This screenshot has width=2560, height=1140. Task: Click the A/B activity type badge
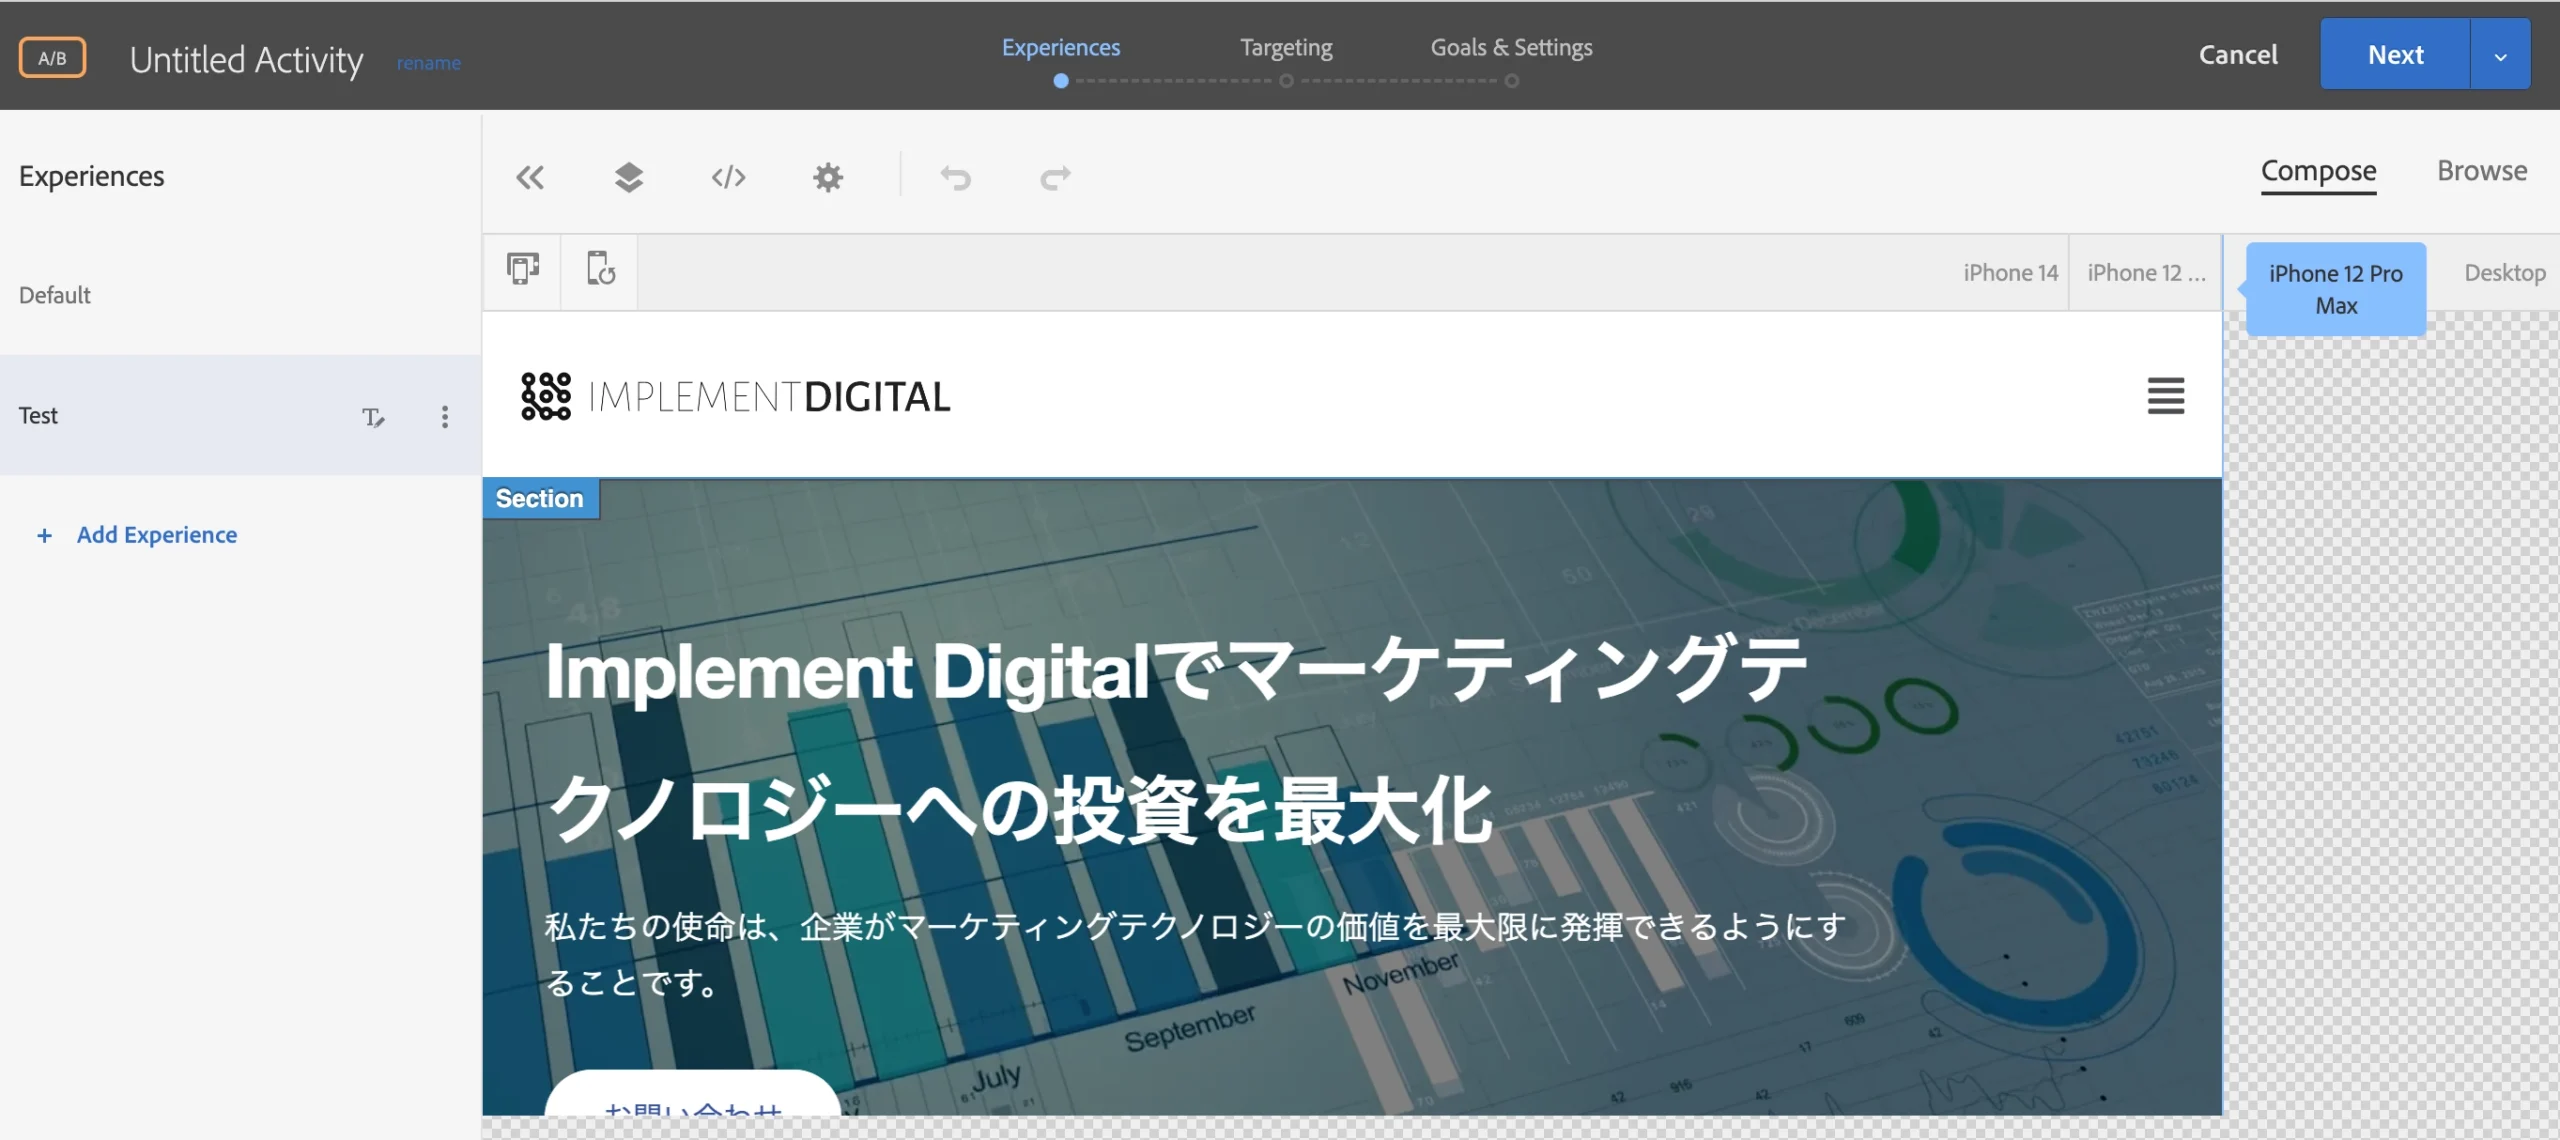(52, 58)
